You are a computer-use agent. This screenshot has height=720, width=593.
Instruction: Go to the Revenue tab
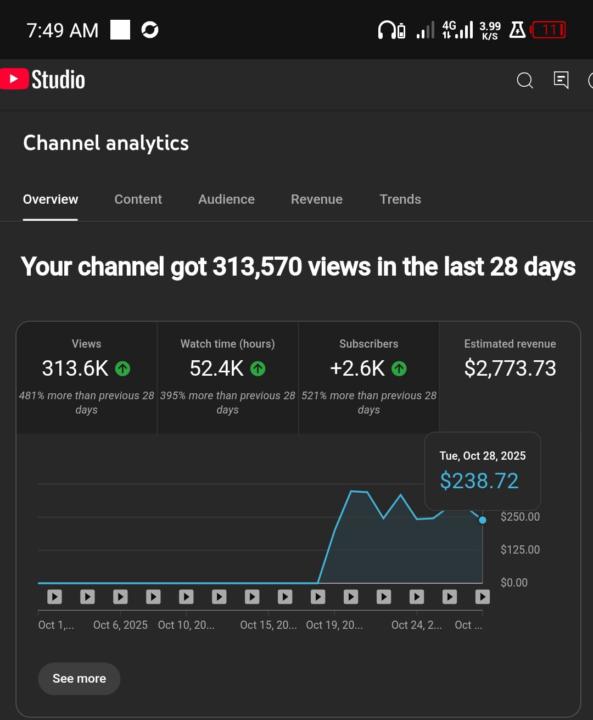pyautogui.click(x=316, y=199)
